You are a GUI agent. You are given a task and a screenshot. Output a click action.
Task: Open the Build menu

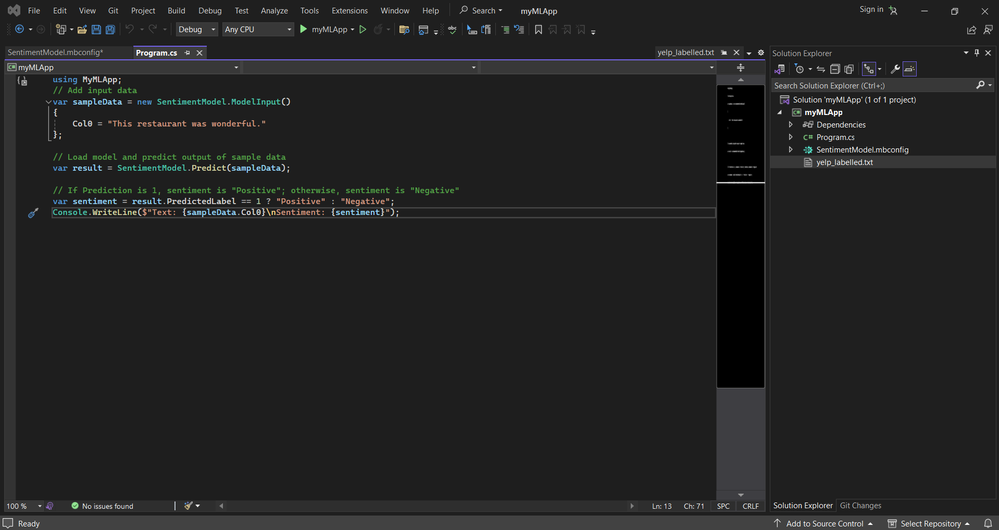tap(176, 11)
